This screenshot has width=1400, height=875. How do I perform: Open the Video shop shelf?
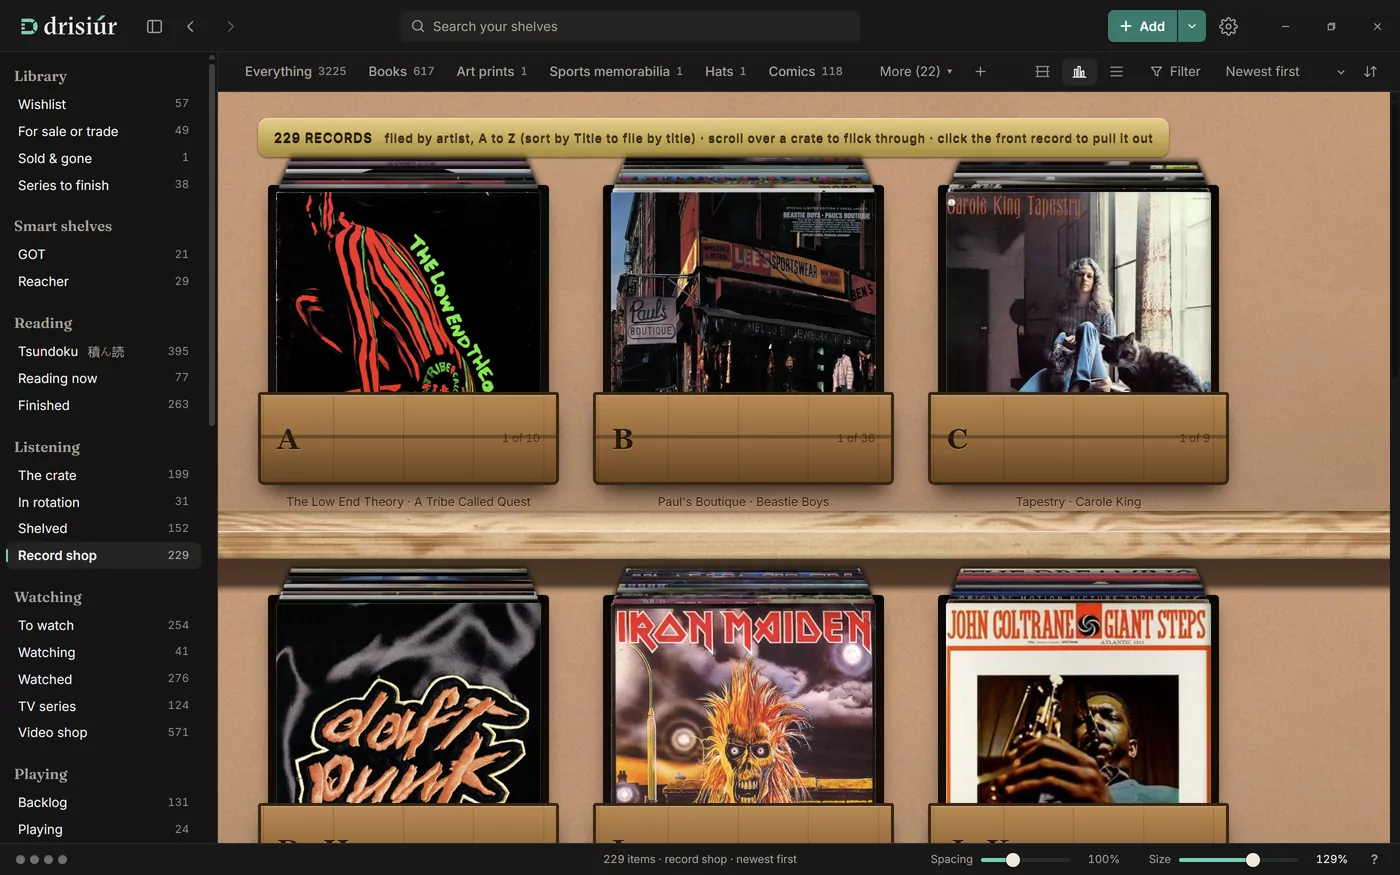click(x=103, y=732)
